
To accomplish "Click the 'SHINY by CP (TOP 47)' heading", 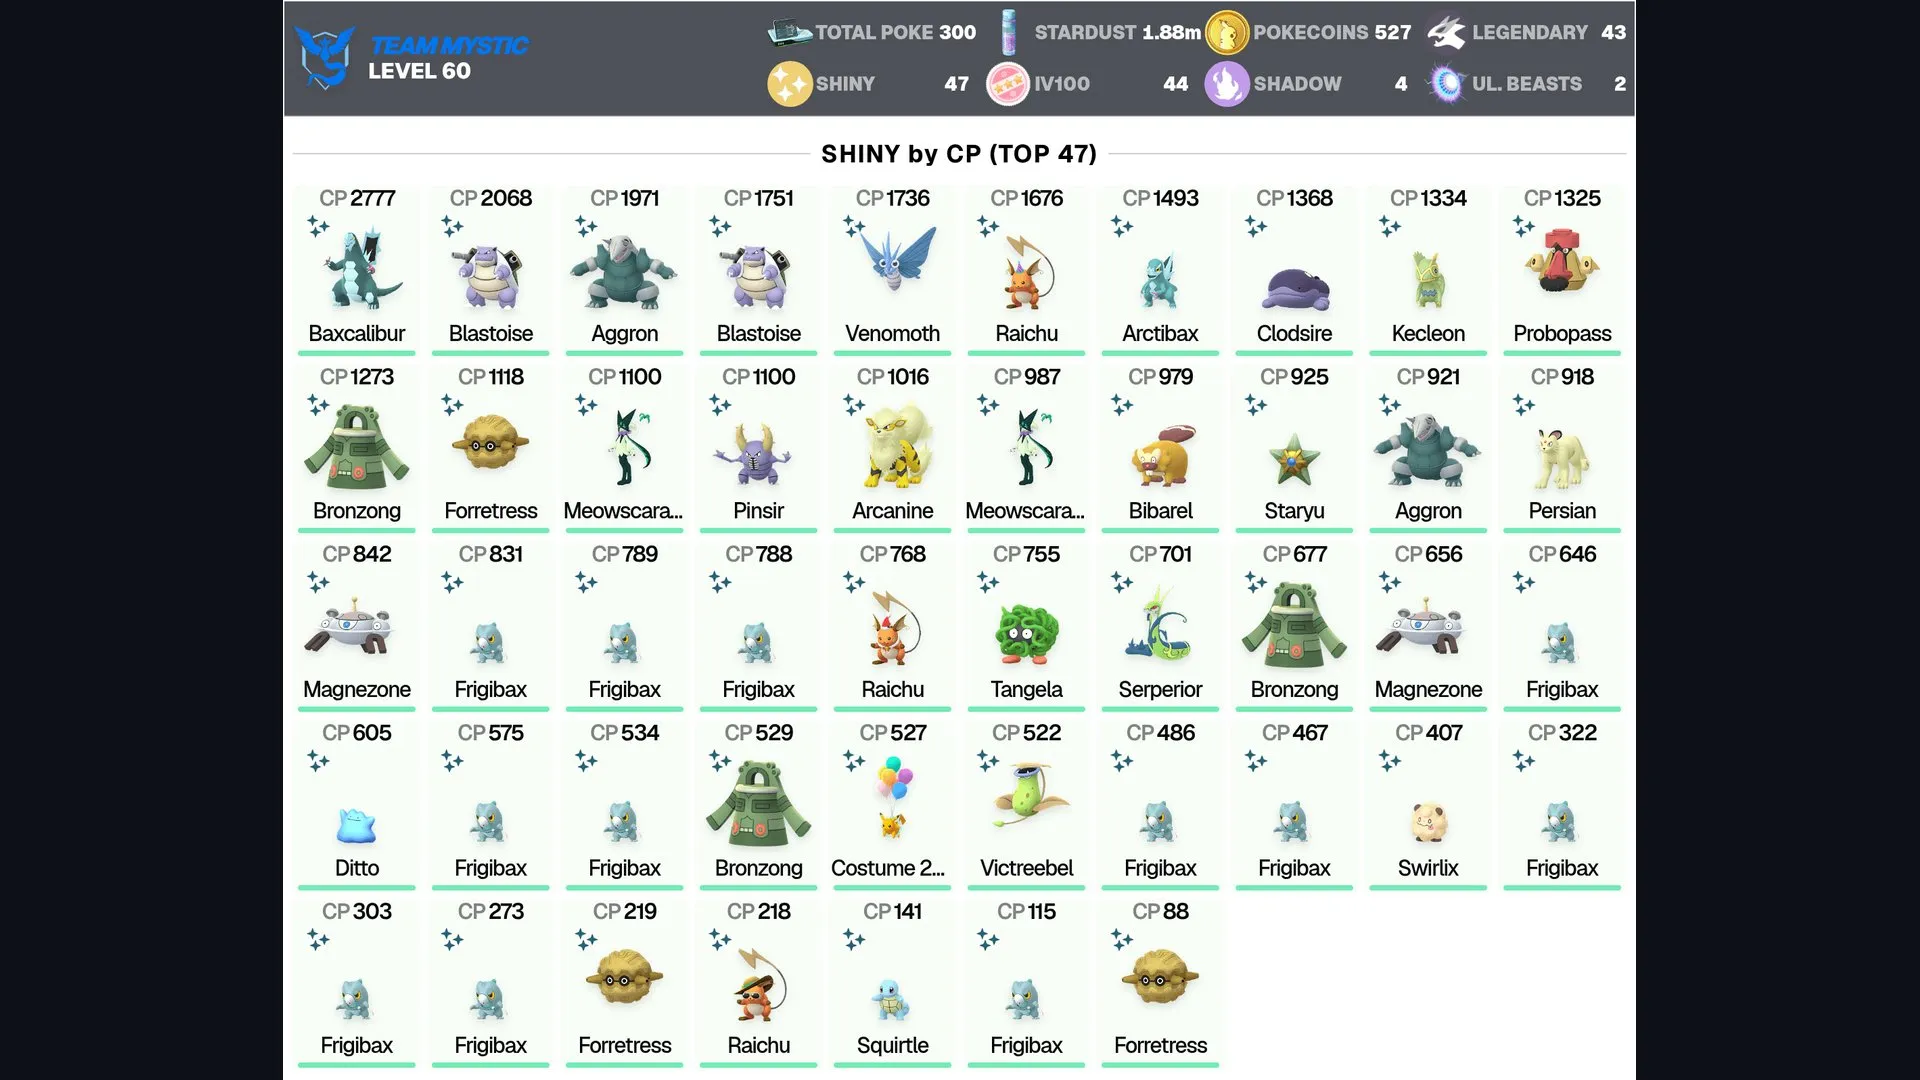I will pos(959,154).
